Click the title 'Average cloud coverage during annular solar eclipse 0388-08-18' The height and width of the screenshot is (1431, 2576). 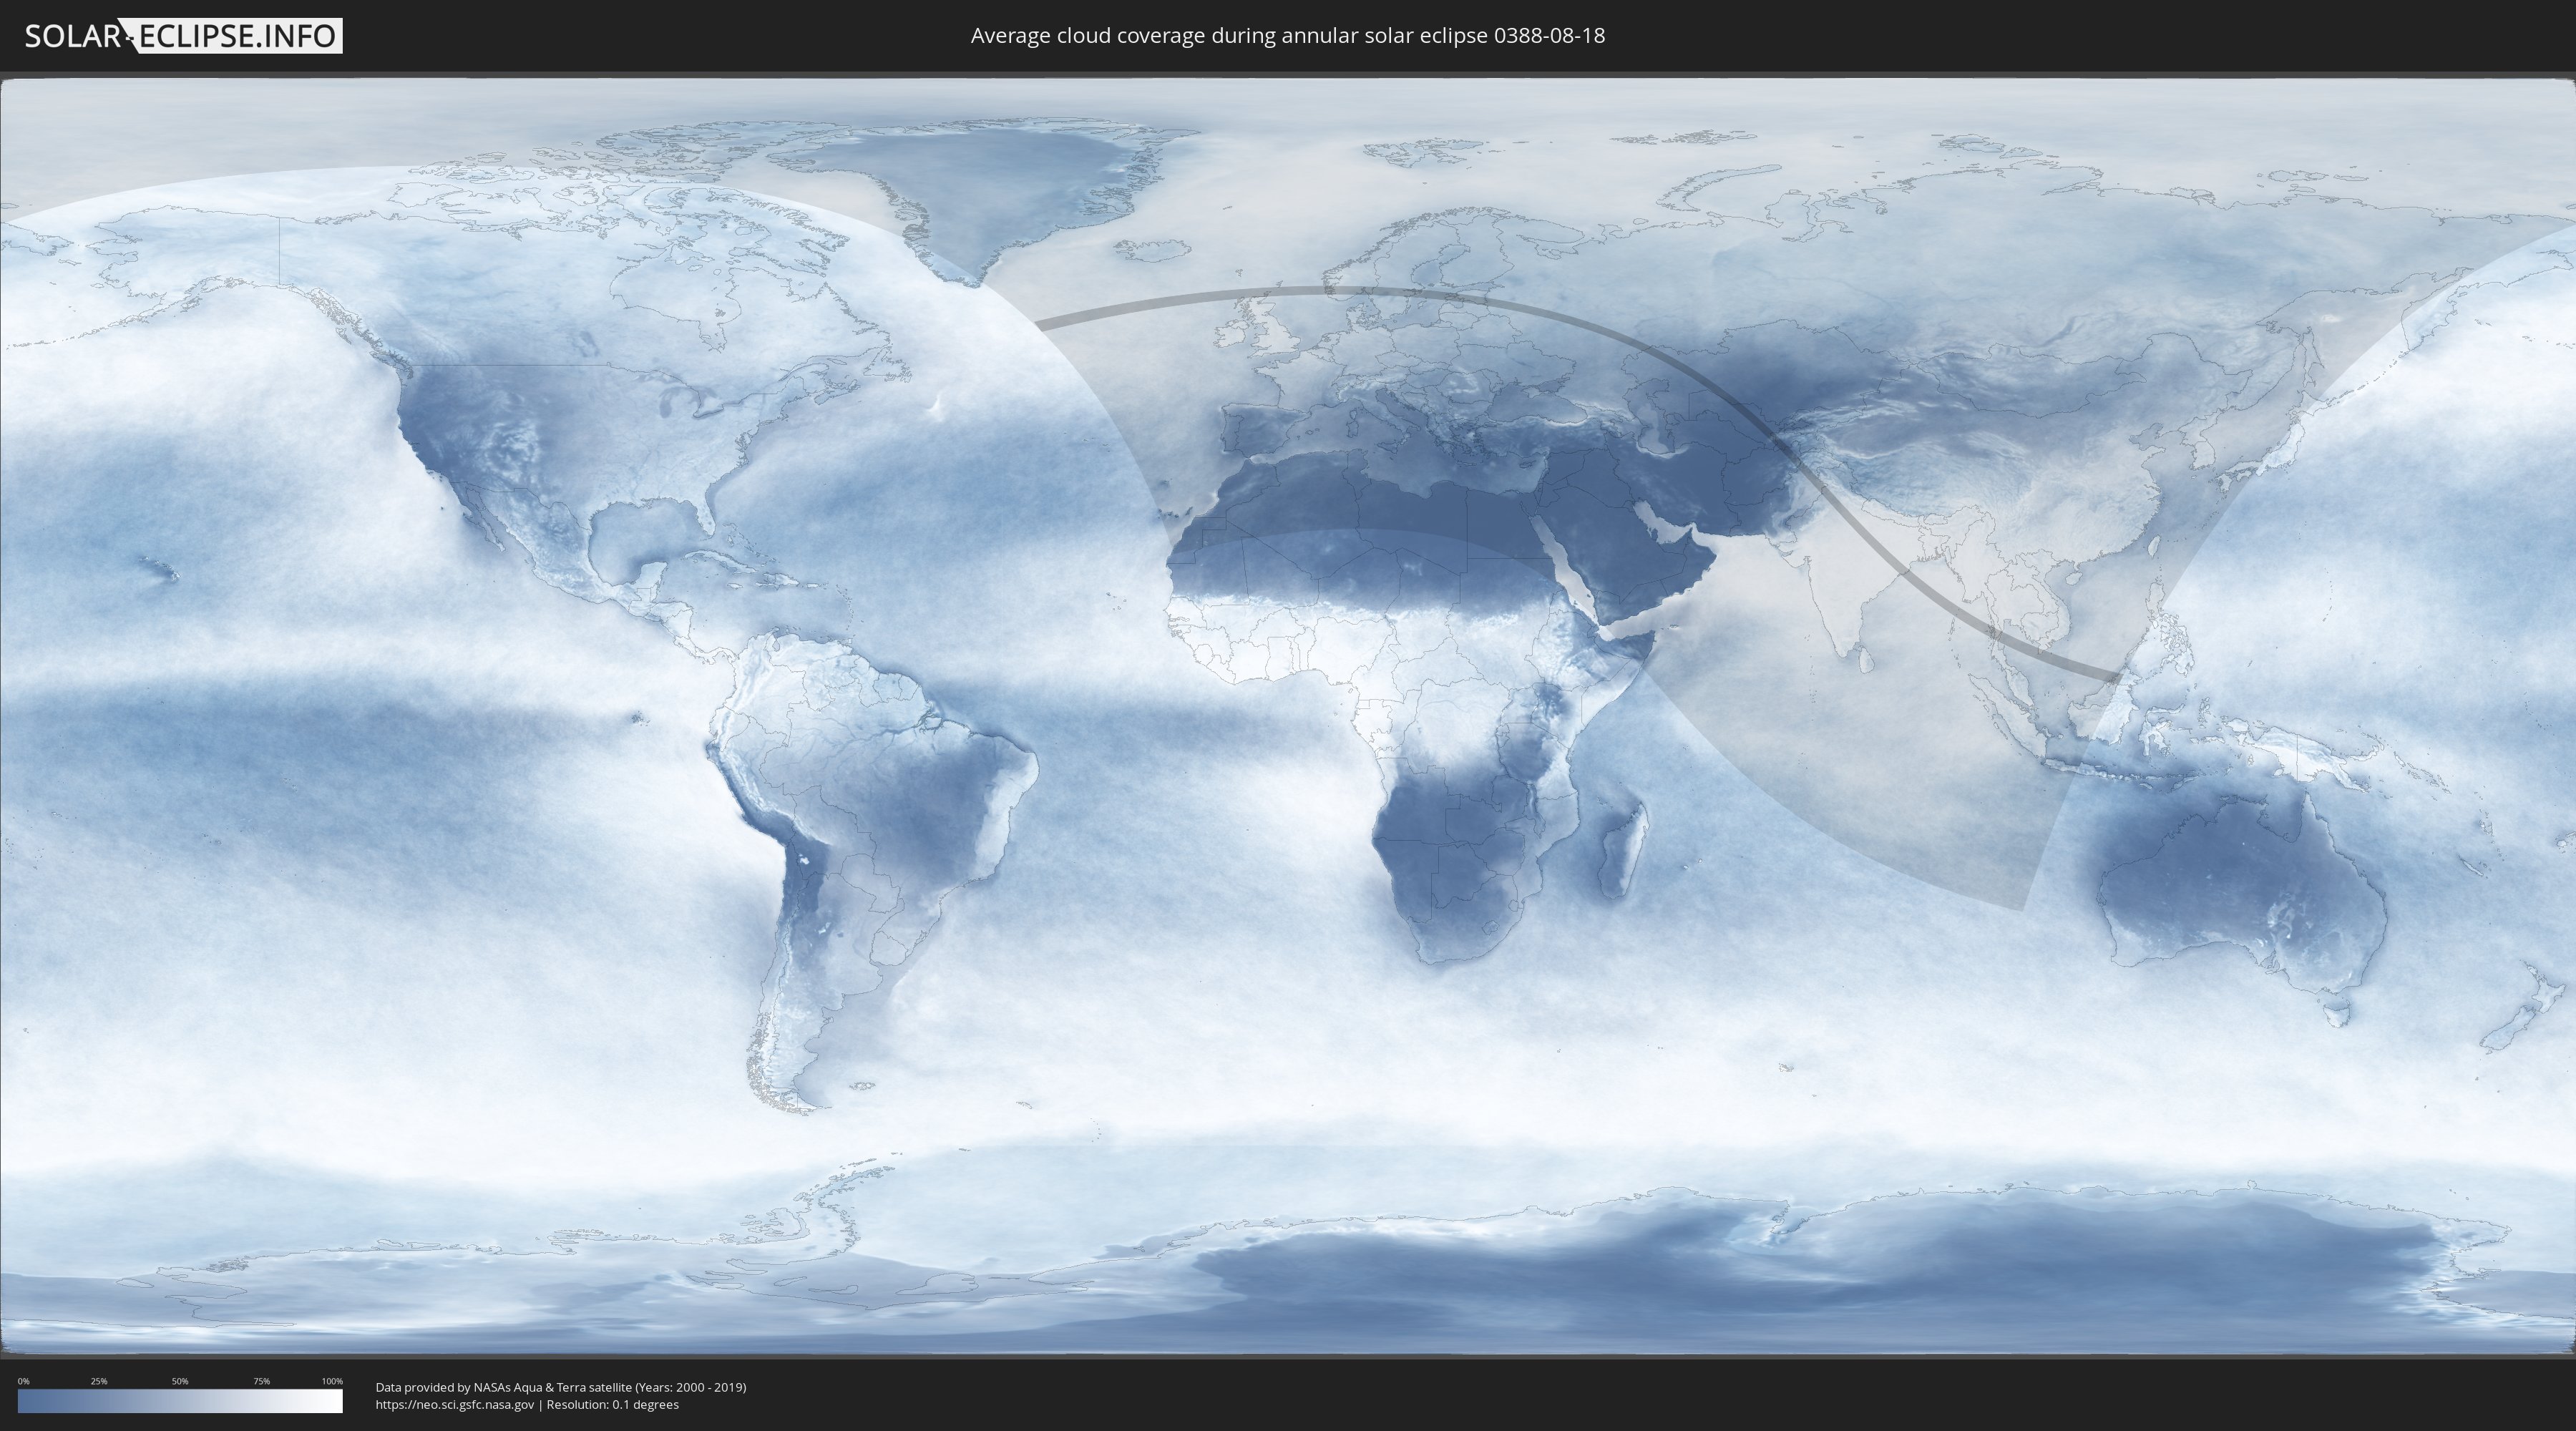click(1287, 36)
